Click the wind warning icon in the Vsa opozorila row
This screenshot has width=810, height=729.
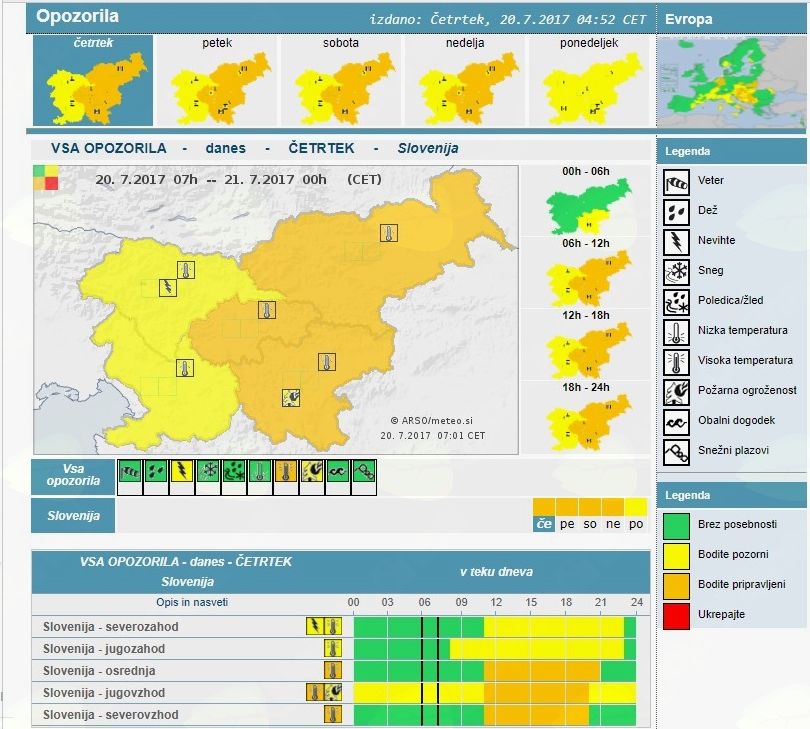click(130, 470)
